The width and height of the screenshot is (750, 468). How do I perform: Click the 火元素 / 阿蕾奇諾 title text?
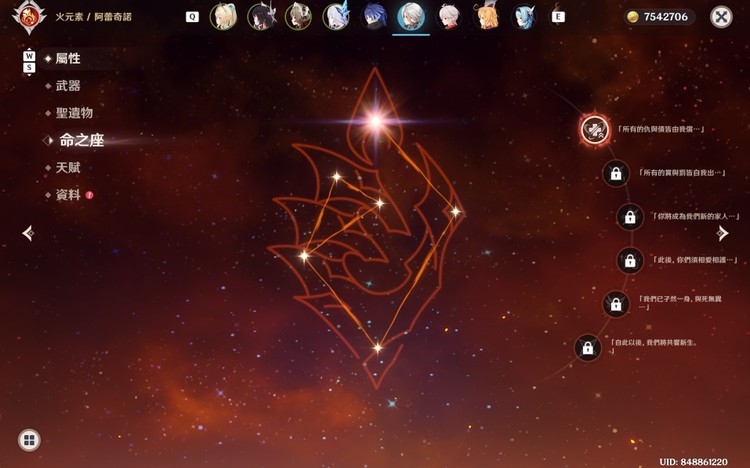tap(94, 17)
